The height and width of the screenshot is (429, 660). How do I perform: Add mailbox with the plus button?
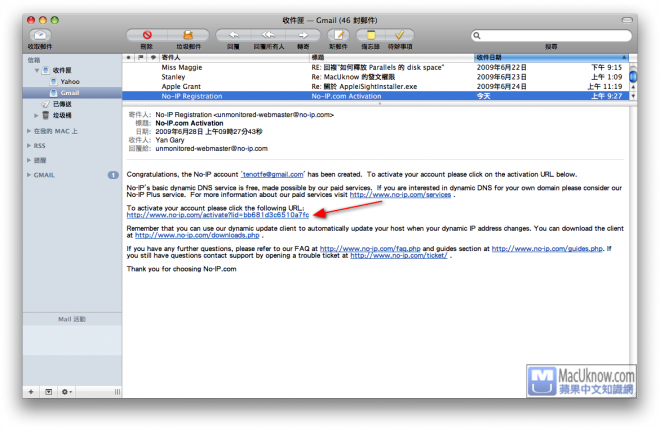coord(31,391)
